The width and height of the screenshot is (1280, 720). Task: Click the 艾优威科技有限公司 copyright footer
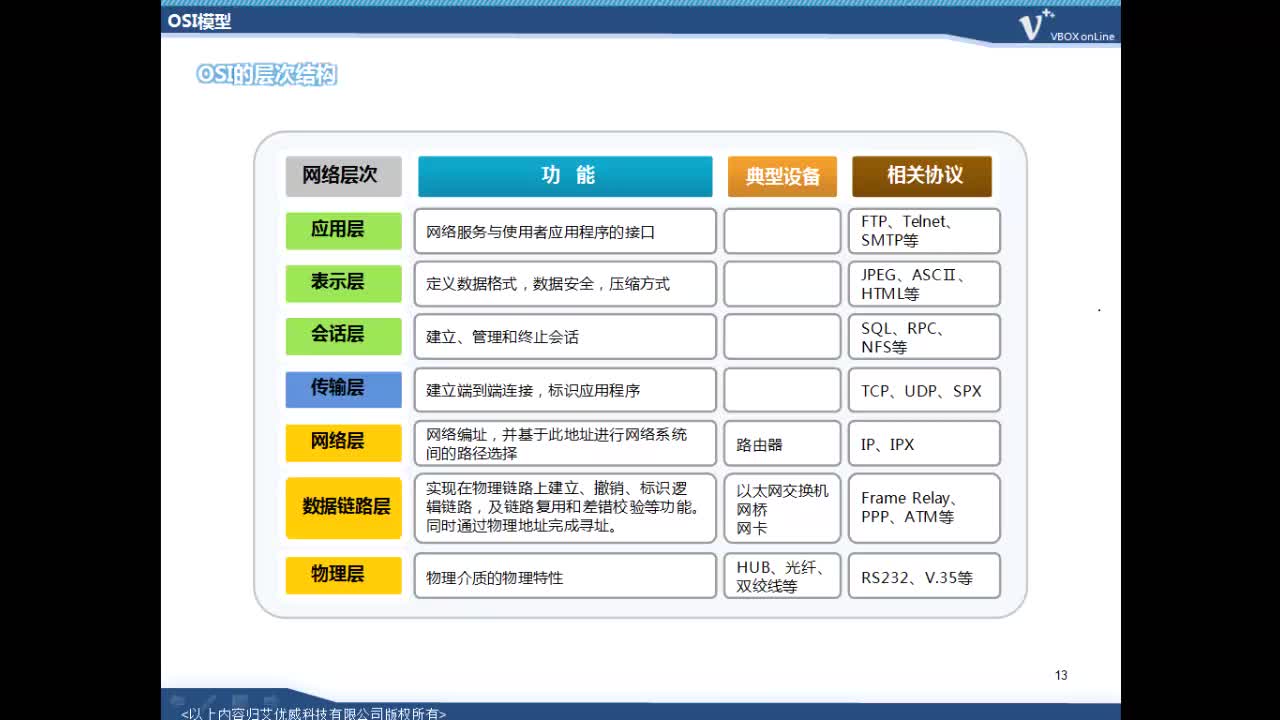(x=313, y=713)
